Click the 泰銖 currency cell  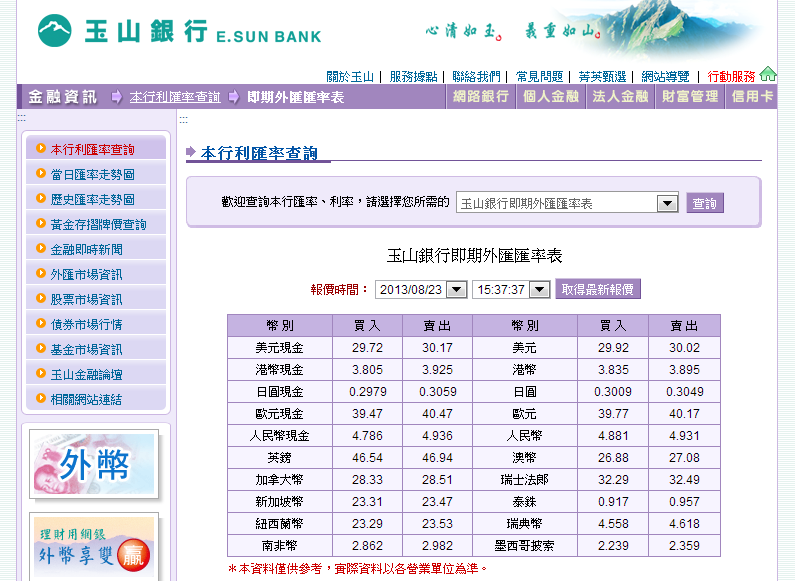[525, 501]
